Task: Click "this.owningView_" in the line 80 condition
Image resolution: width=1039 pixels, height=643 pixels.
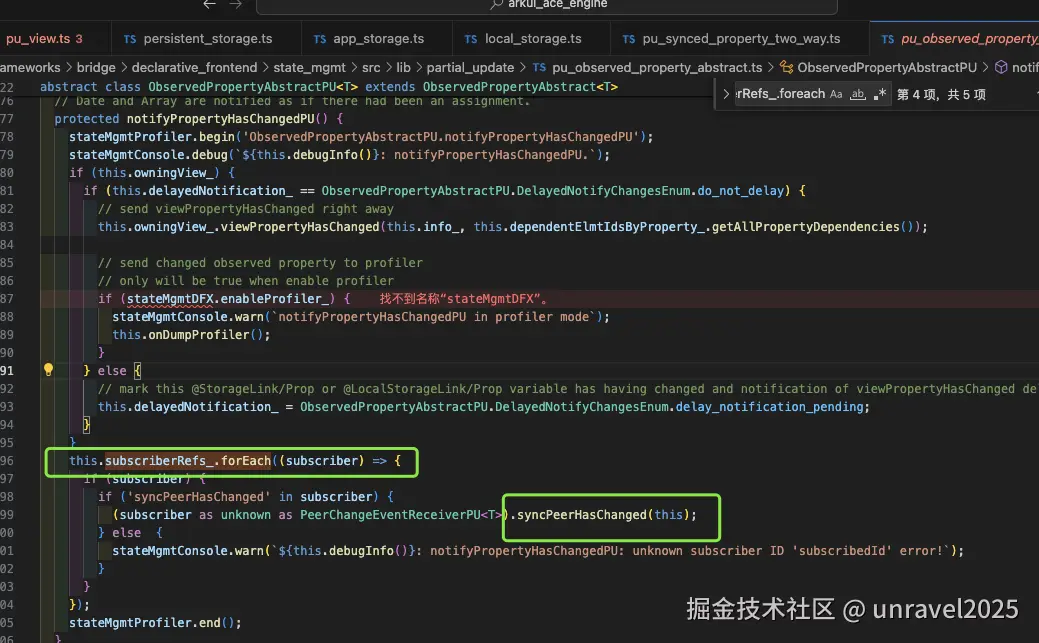Action: [158, 172]
